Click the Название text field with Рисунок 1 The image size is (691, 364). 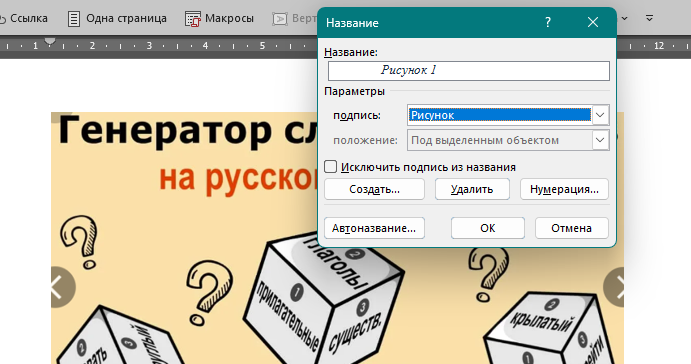[x=469, y=71]
